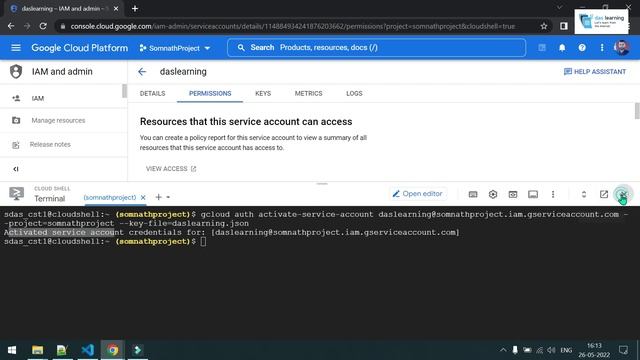Switch to the KEYS tab

point(263,93)
